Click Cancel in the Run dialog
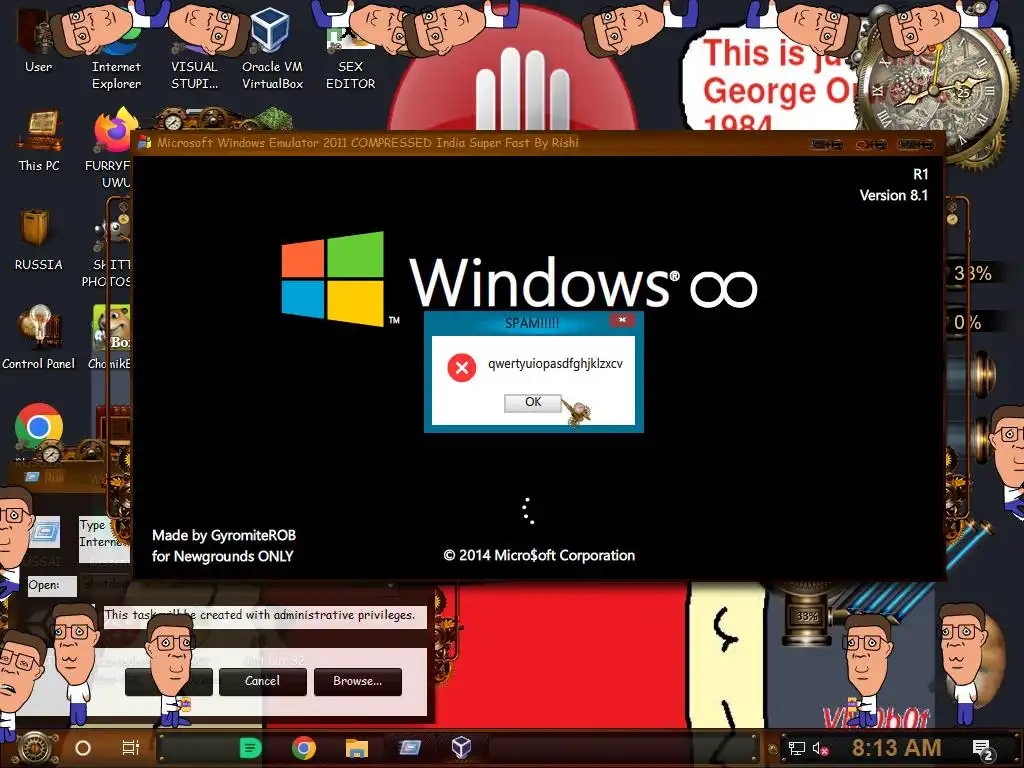Screen dimensions: 1024x768 [x=263, y=681]
